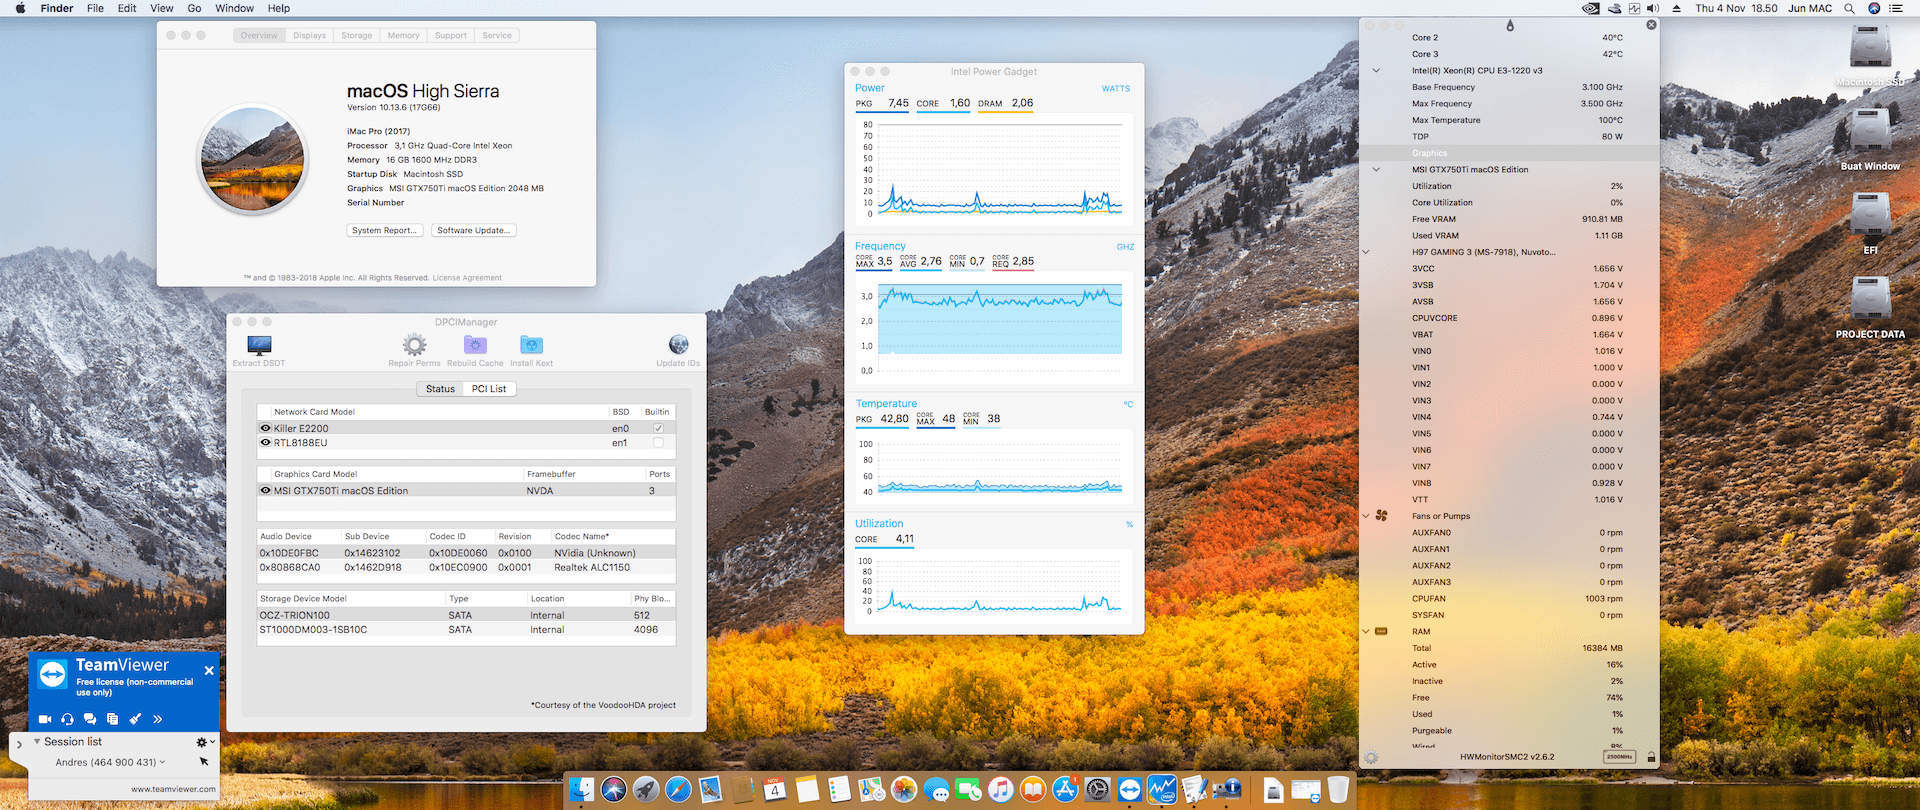Image resolution: width=1920 pixels, height=810 pixels.
Task: Toggle Builtin checkbox for RTL8188EU
Action: [x=658, y=442]
